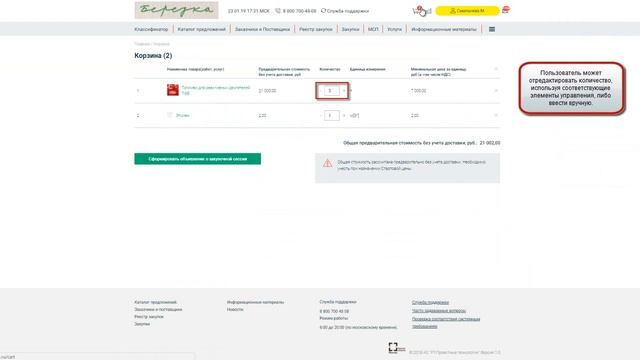Open the hamburger menu icon

pos(492,29)
